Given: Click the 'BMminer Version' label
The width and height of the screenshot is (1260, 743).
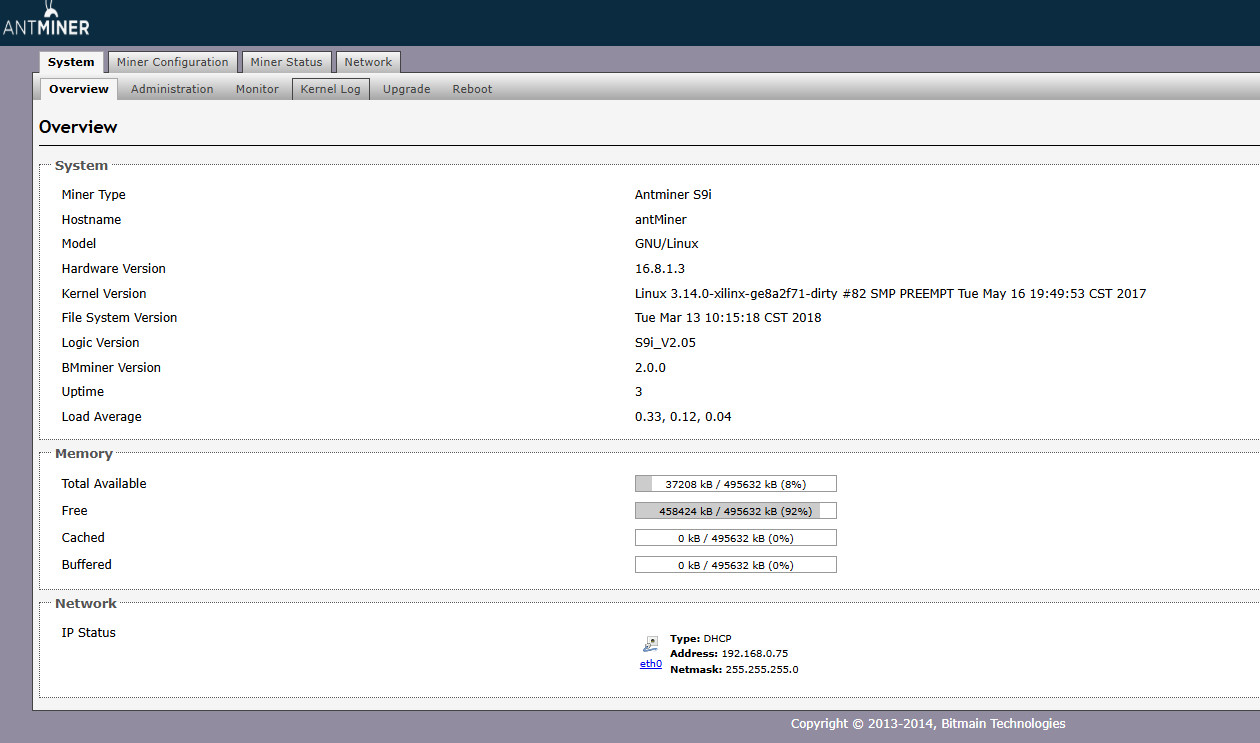Looking at the screenshot, I should pos(111,368).
